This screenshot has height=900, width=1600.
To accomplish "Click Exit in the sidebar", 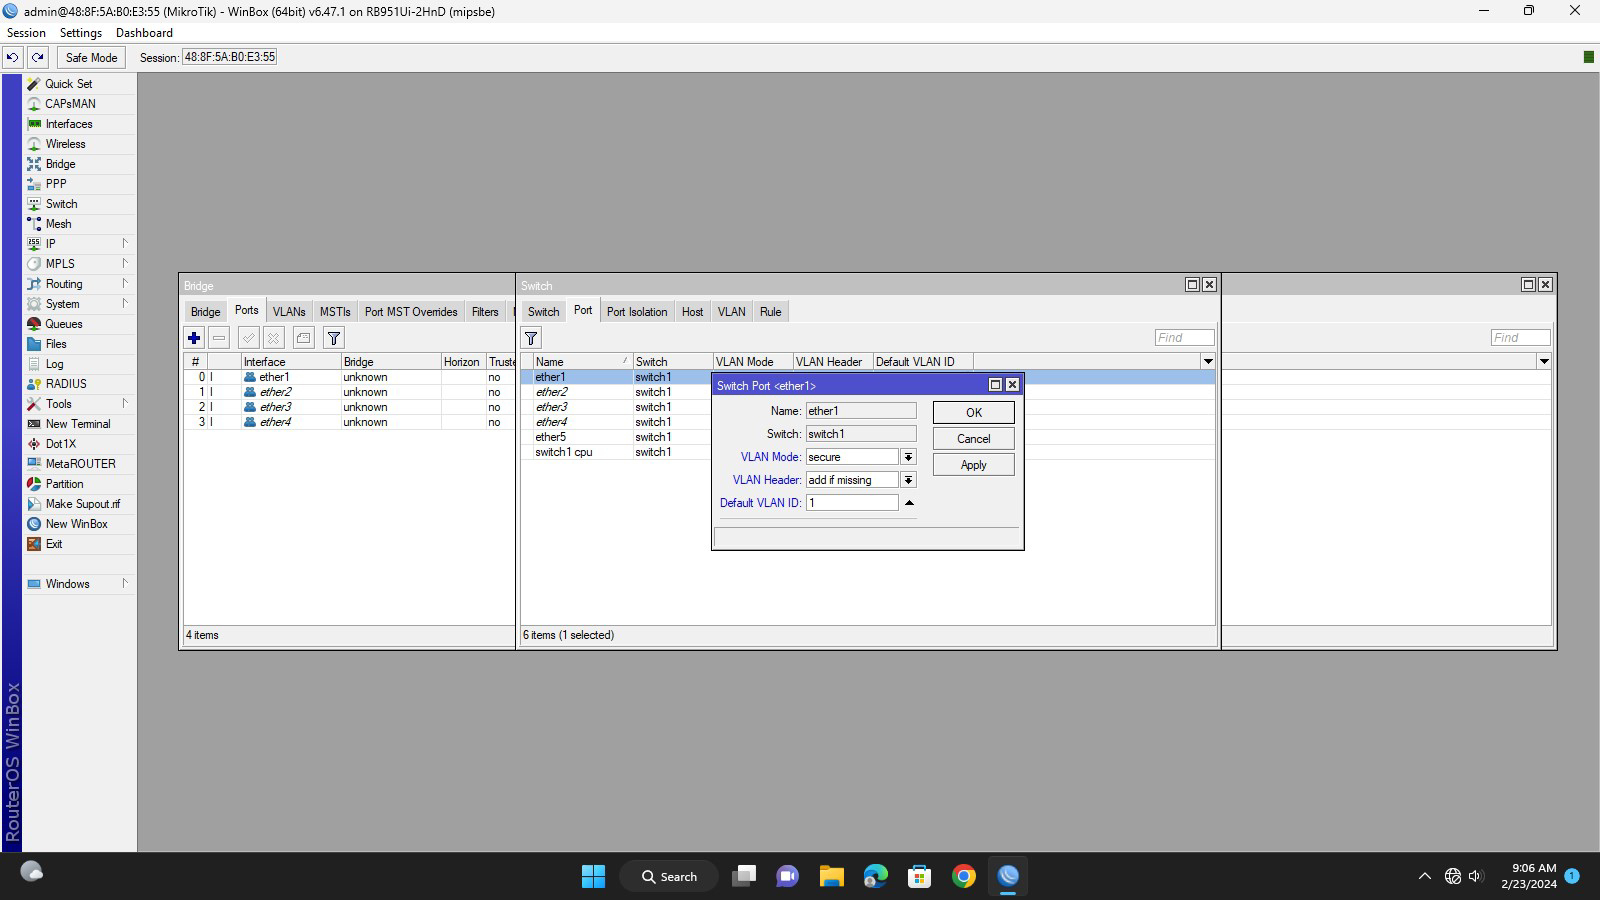I will (x=54, y=544).
